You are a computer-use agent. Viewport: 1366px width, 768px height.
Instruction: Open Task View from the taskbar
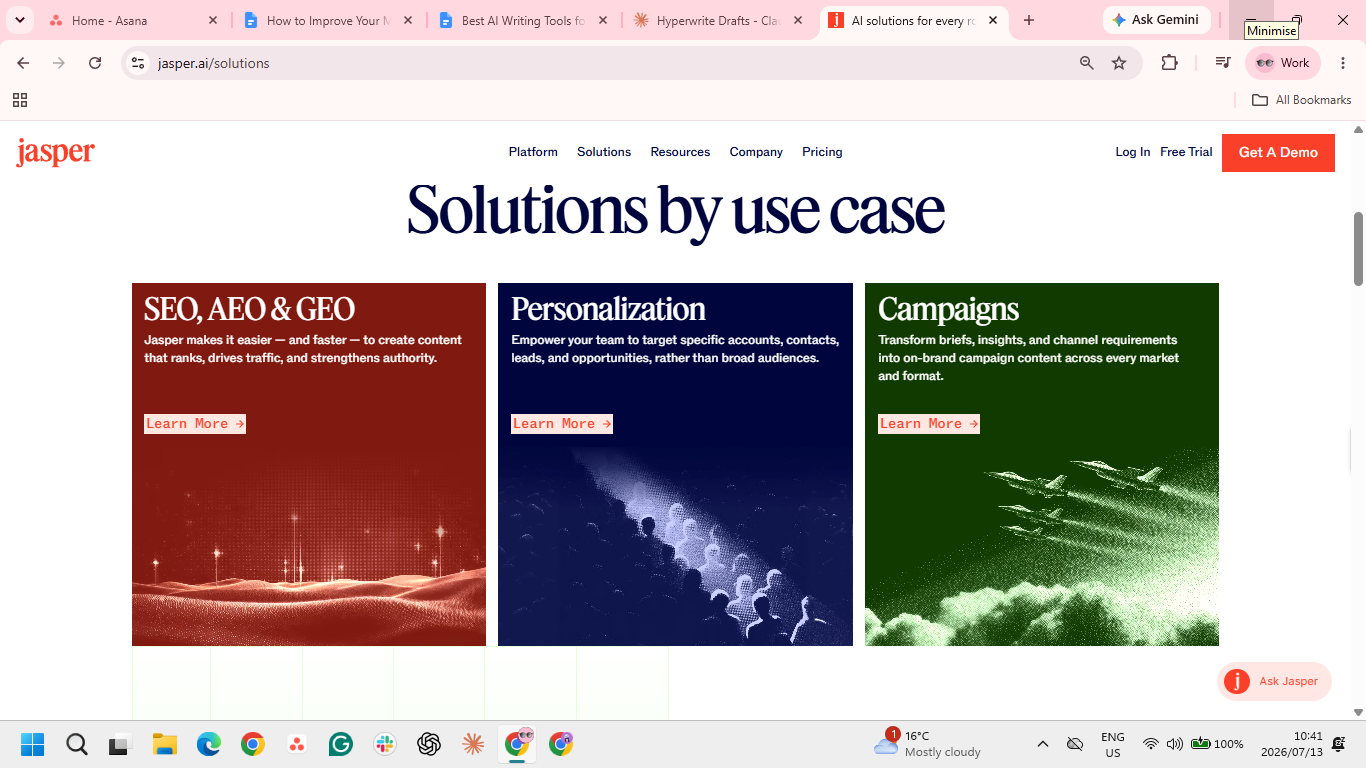pos(121,744)
